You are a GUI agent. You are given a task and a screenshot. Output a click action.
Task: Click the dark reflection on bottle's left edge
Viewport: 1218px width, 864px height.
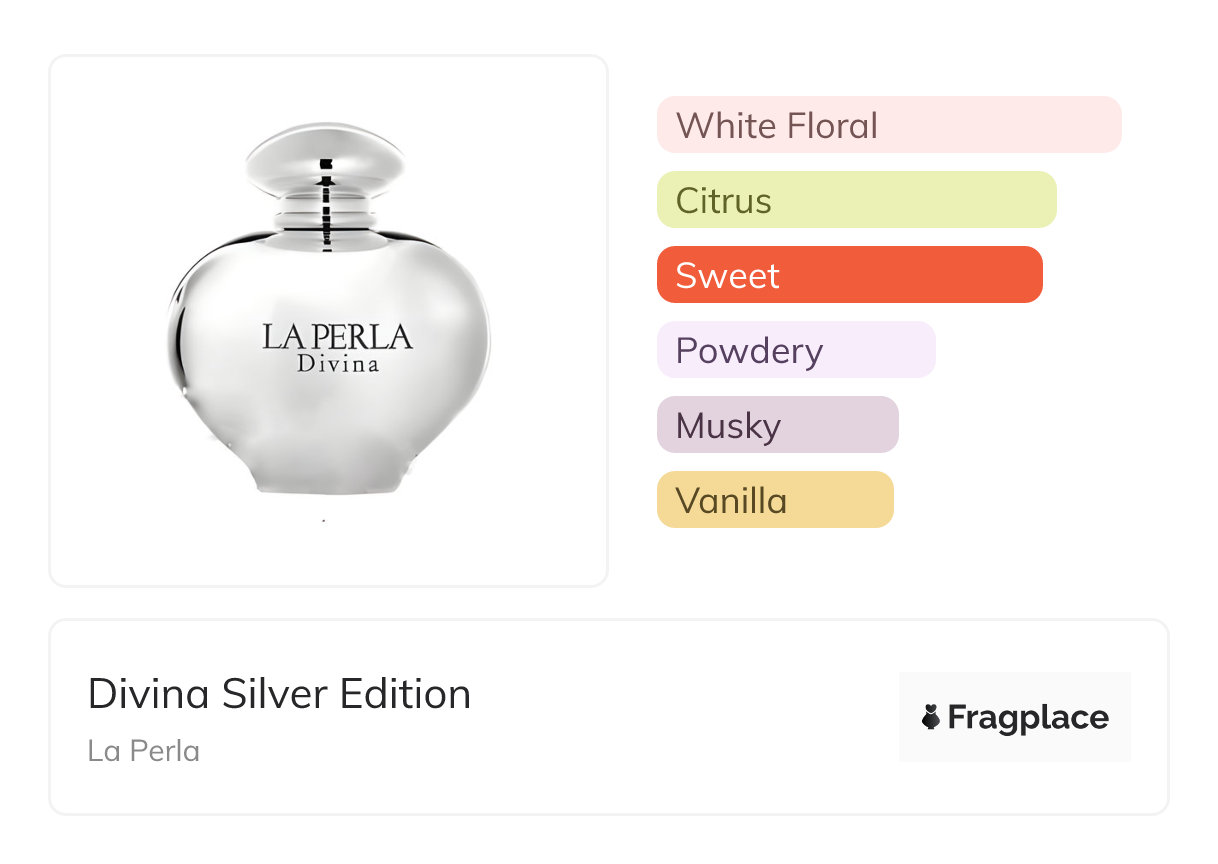[x=179, y=330]
